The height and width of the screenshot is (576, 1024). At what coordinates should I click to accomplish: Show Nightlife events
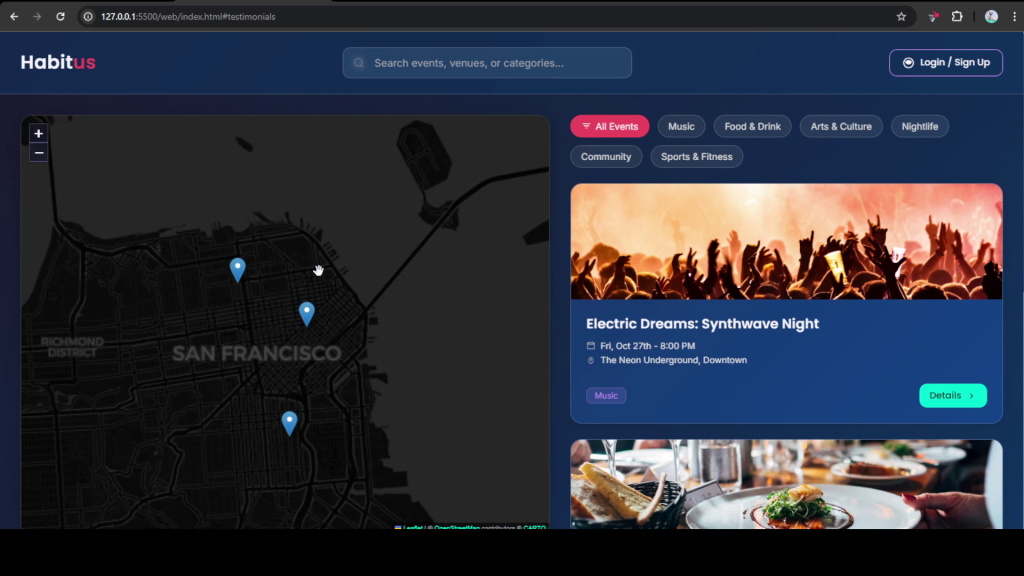tap(920, 127)
